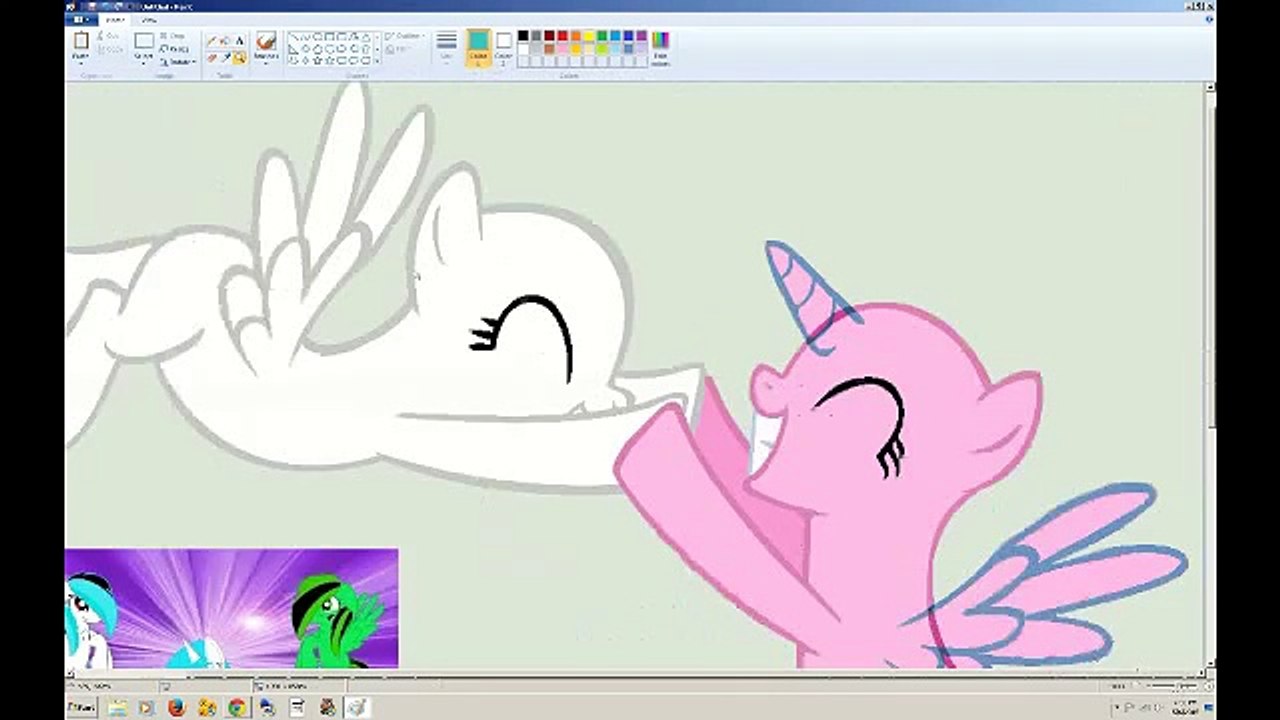Click the Brushes tool icon
The image size is (1280, 720).
tap(266, 41)
